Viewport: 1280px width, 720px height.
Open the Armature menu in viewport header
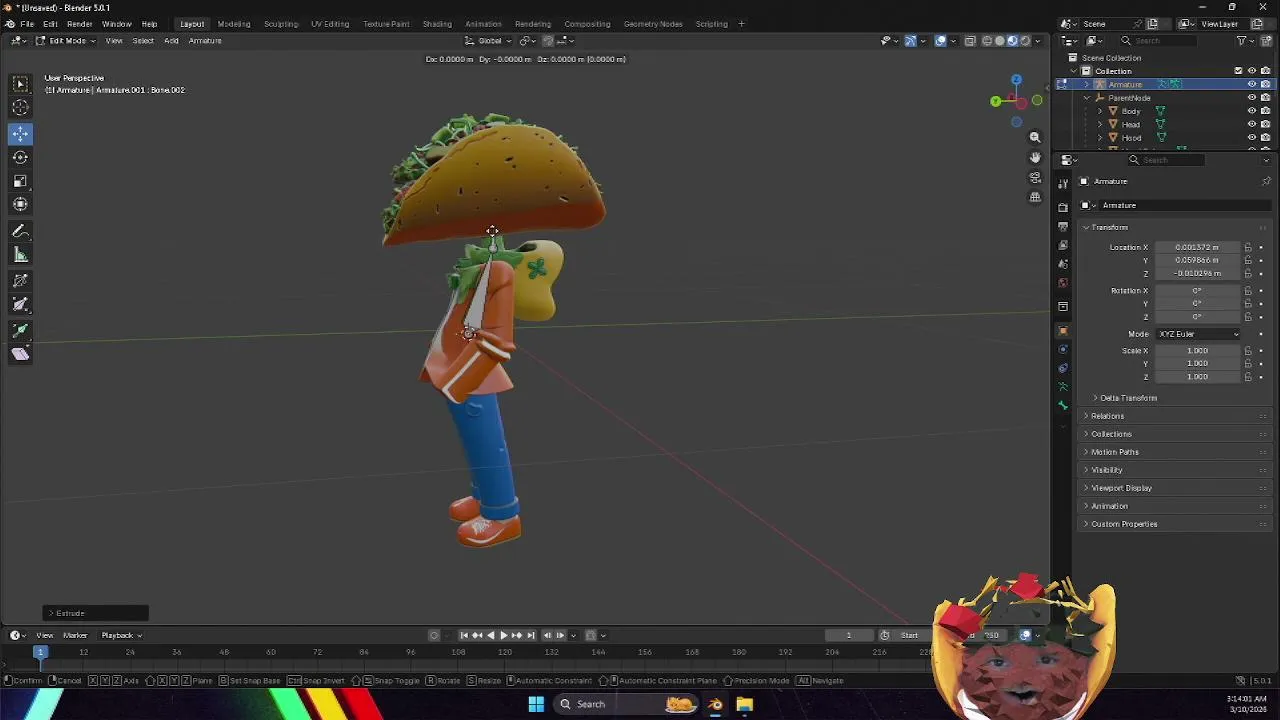[x=205, y=41]
